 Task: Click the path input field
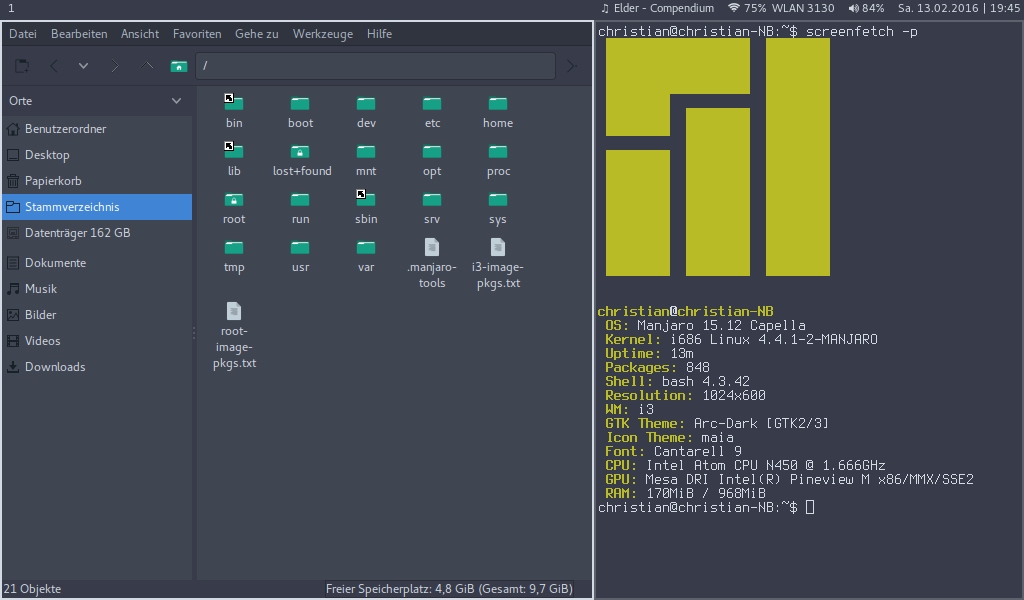[376, 66]
